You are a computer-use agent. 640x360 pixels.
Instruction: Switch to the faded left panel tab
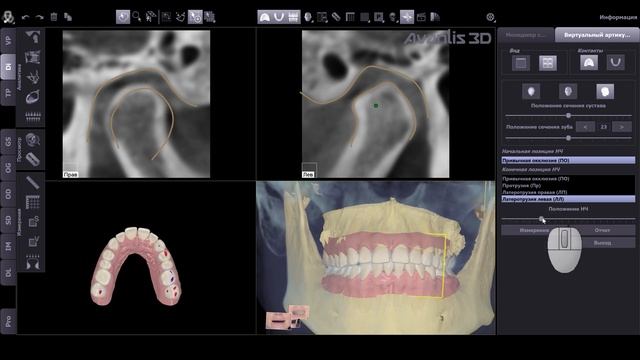(526, 35)
